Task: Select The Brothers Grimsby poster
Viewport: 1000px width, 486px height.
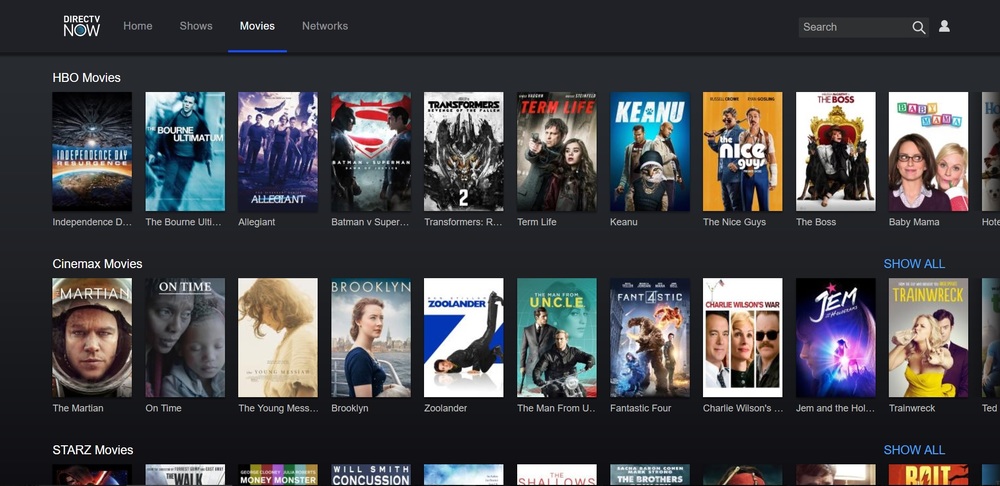Action: click(650, 475)
